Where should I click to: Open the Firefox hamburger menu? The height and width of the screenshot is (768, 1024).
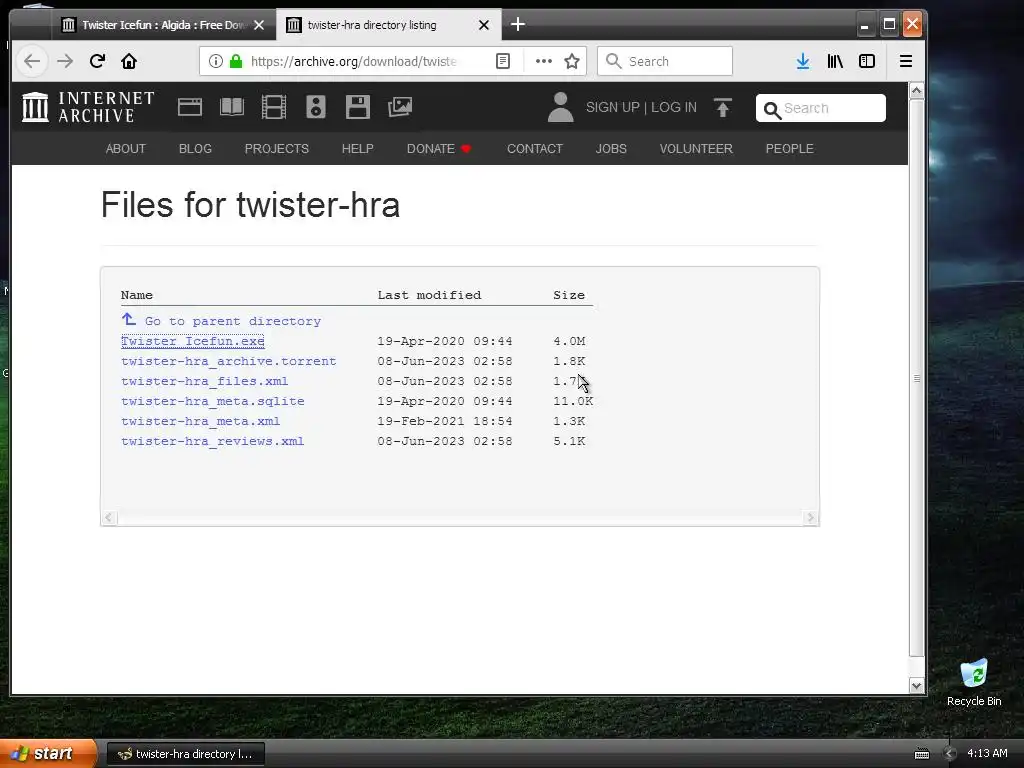coord(906,61)
